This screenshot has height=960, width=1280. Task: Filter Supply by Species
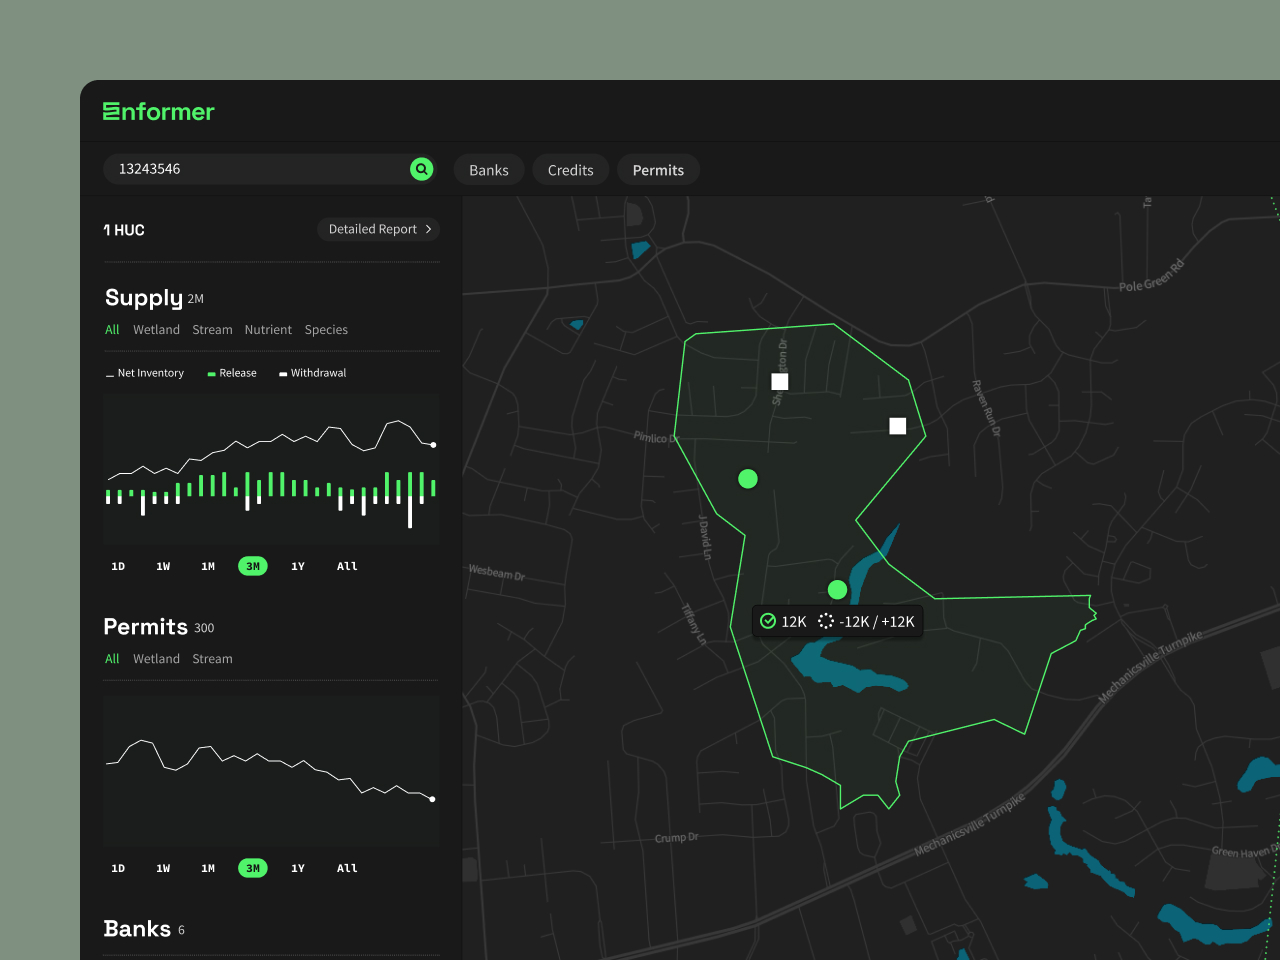pos(326,329)
